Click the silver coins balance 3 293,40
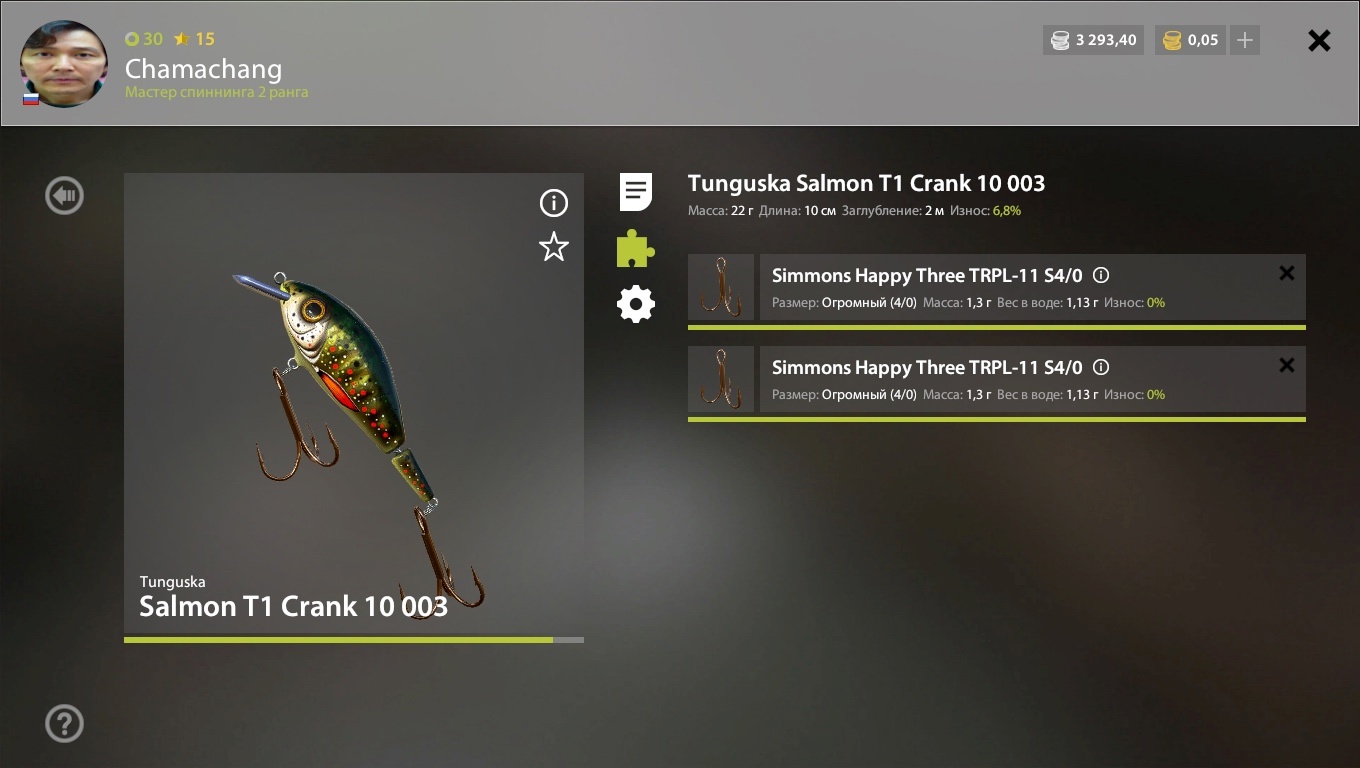The height and width of the screenshot is (768, 1360). tap(1093, 40)
